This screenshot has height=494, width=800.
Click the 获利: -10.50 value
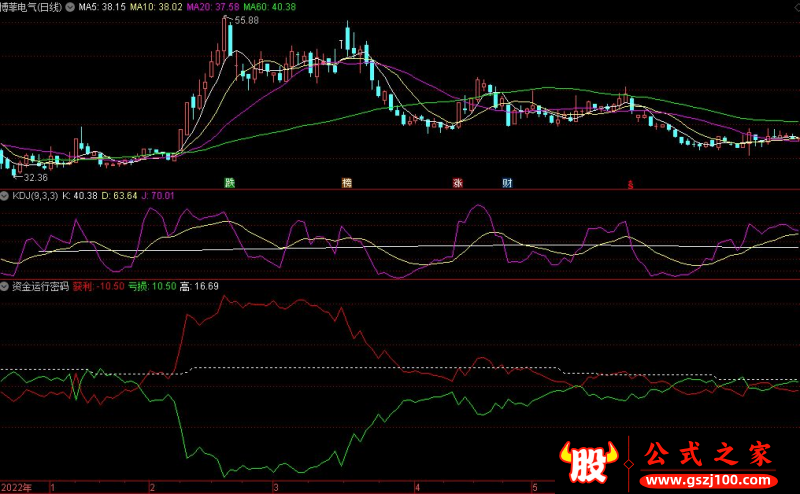pyautogui.click(x=98, y=287)
